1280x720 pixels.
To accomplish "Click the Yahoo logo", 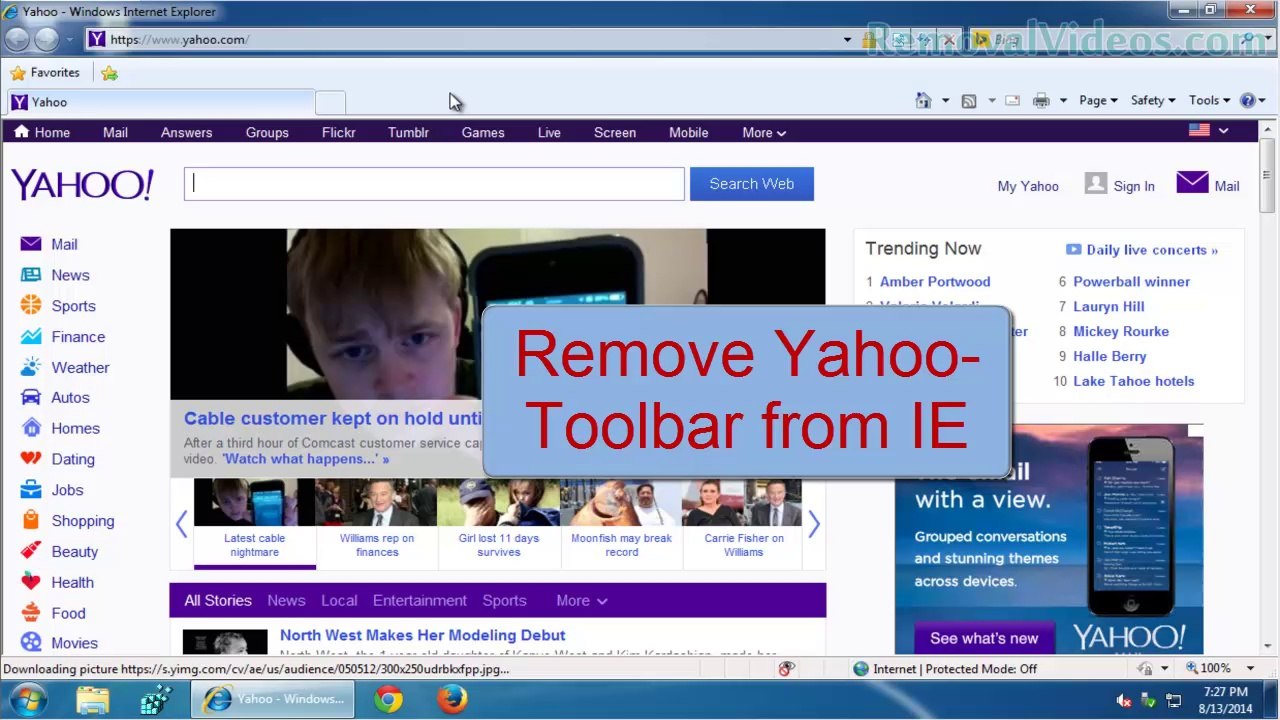I will [82, 185].
